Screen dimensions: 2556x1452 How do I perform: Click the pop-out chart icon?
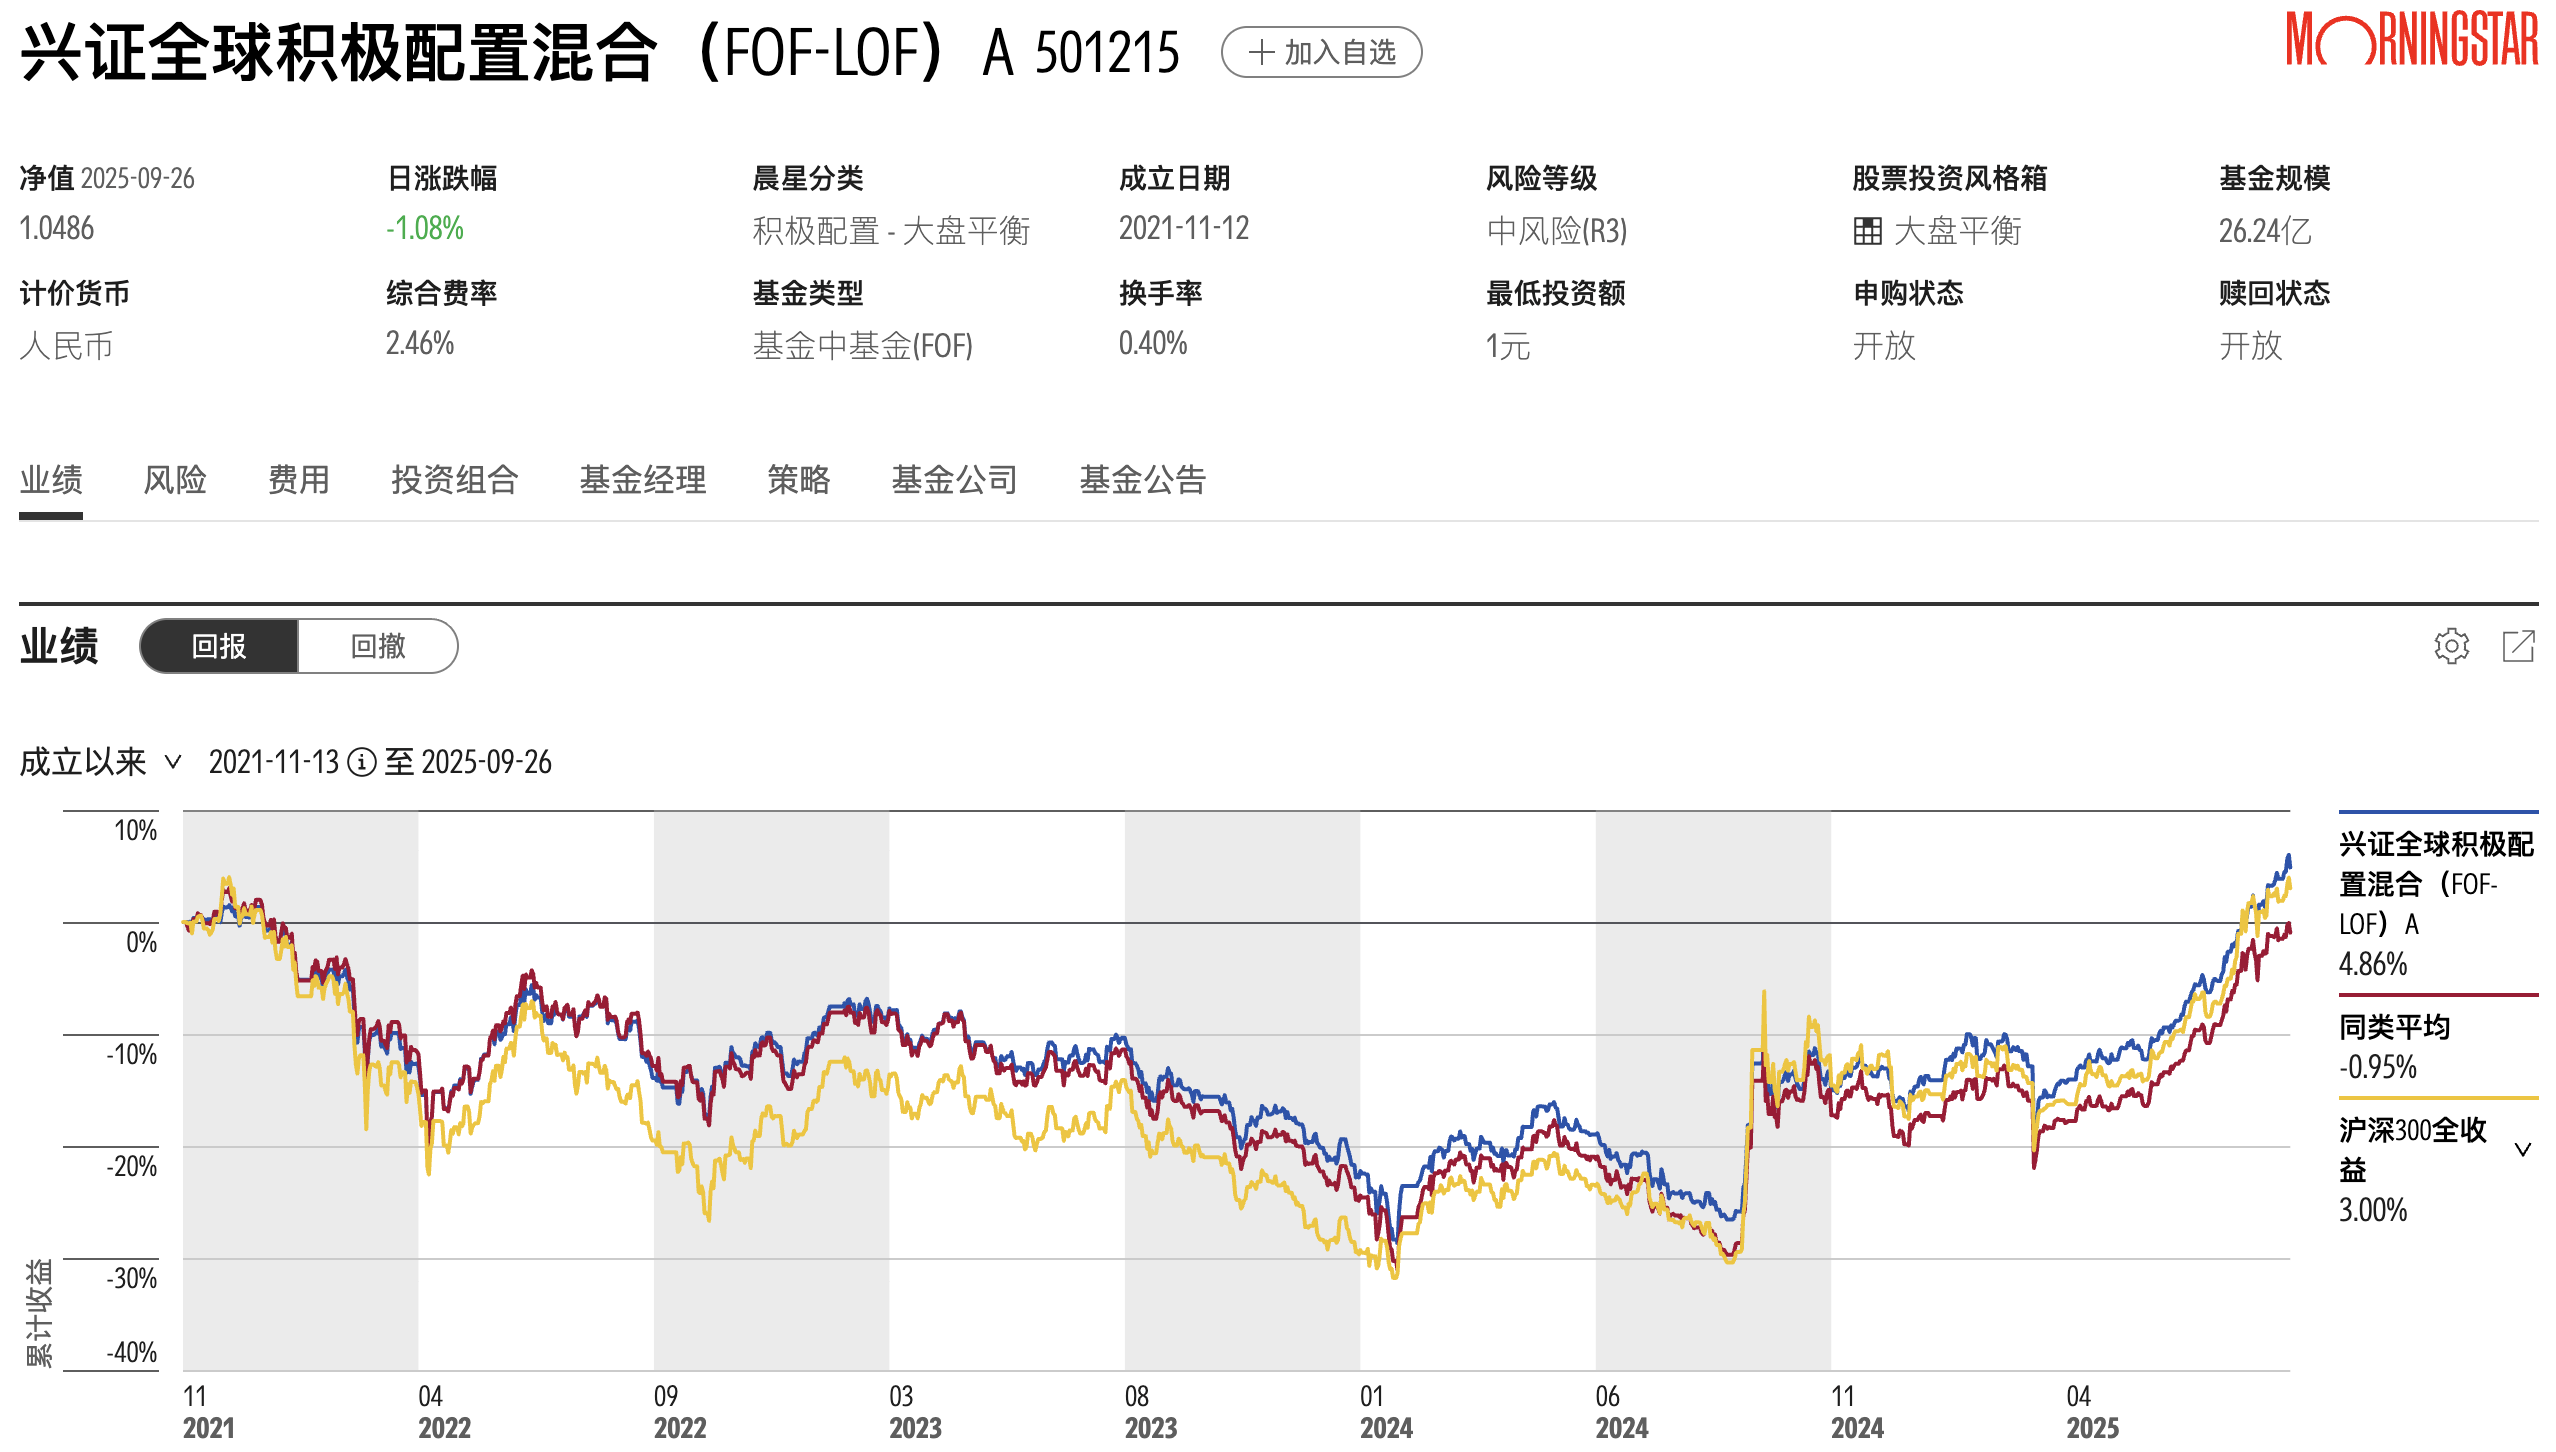tap(2518, 646)
